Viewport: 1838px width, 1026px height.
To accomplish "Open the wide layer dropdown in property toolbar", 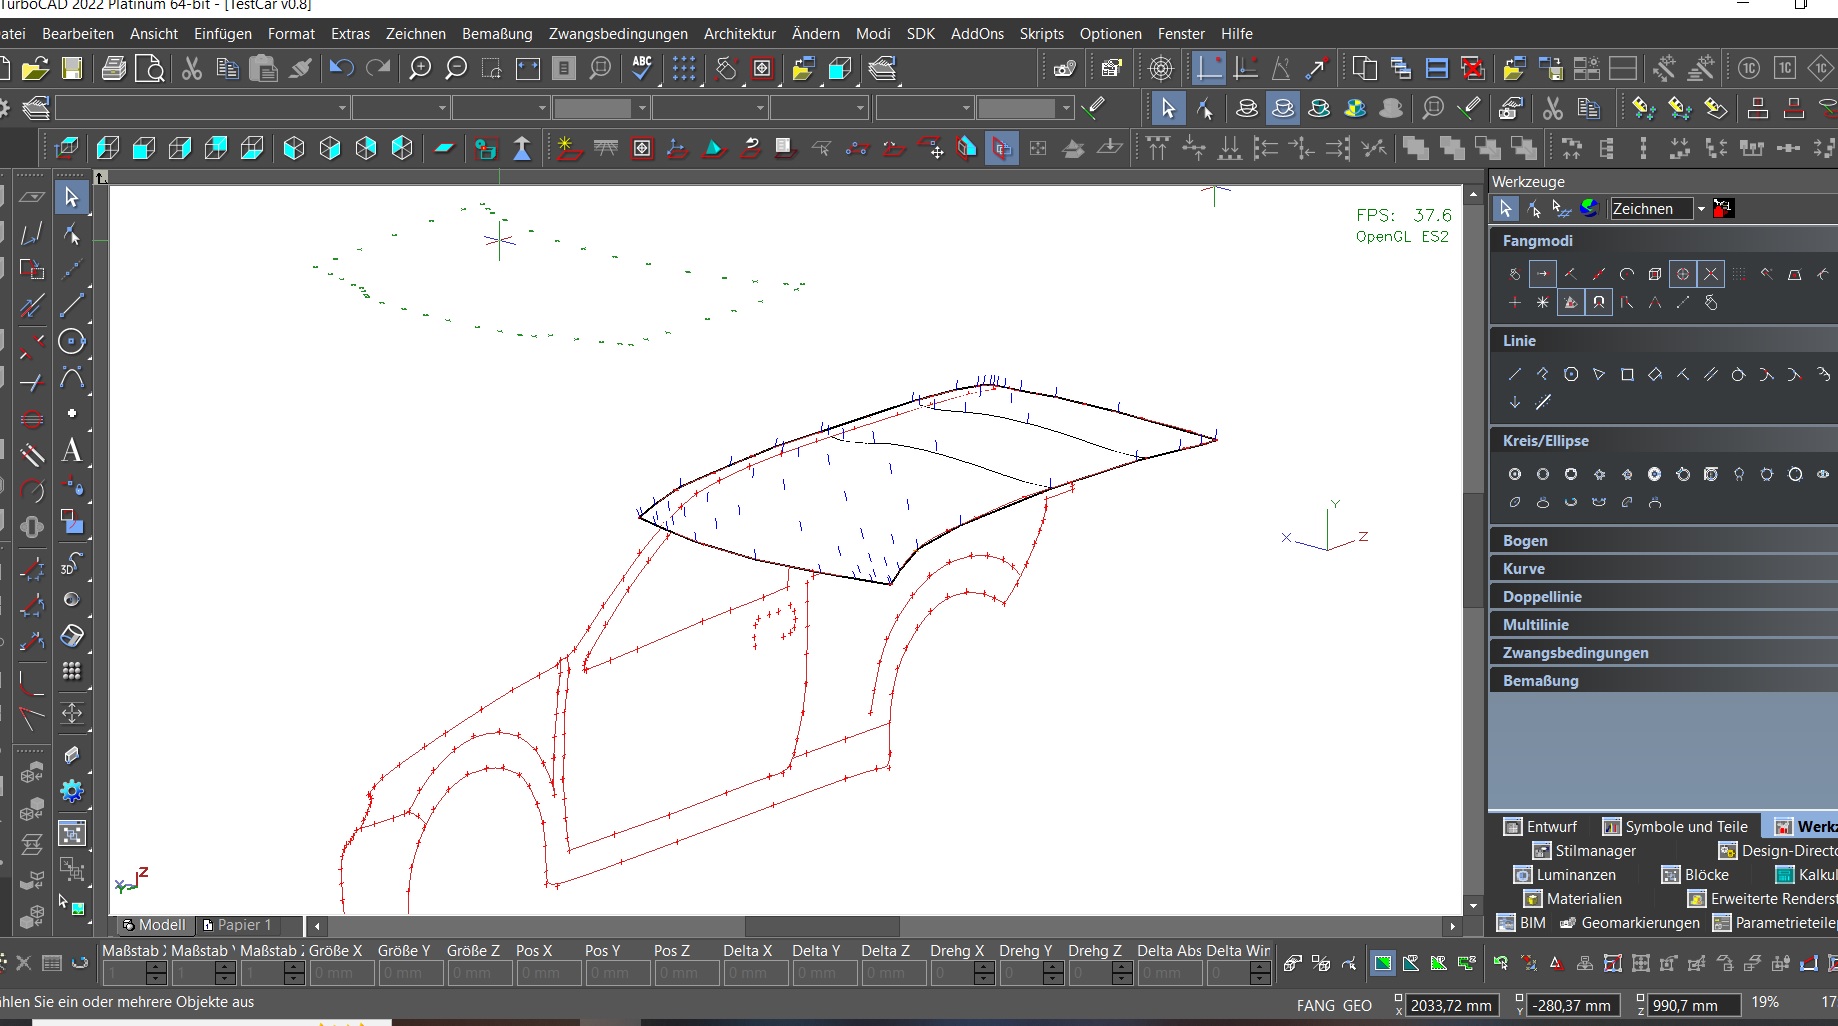I will pyautogui.click(x=202, y=108).
